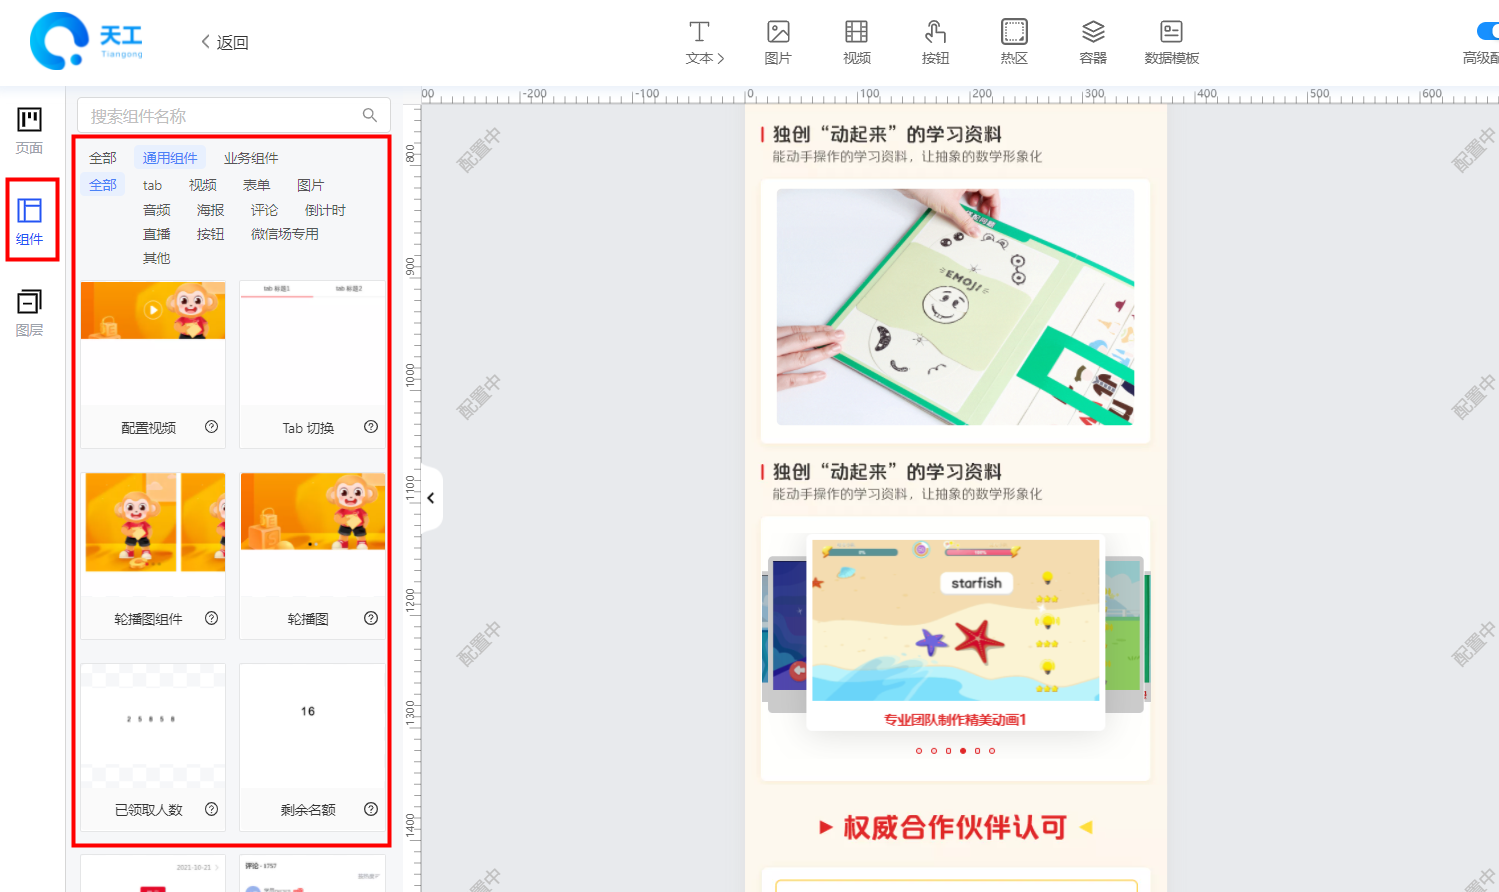The width and height of the screenshot is (1499, 892).
Task: Select the Button (按钮) tool
Action: (x=935, y=42)
